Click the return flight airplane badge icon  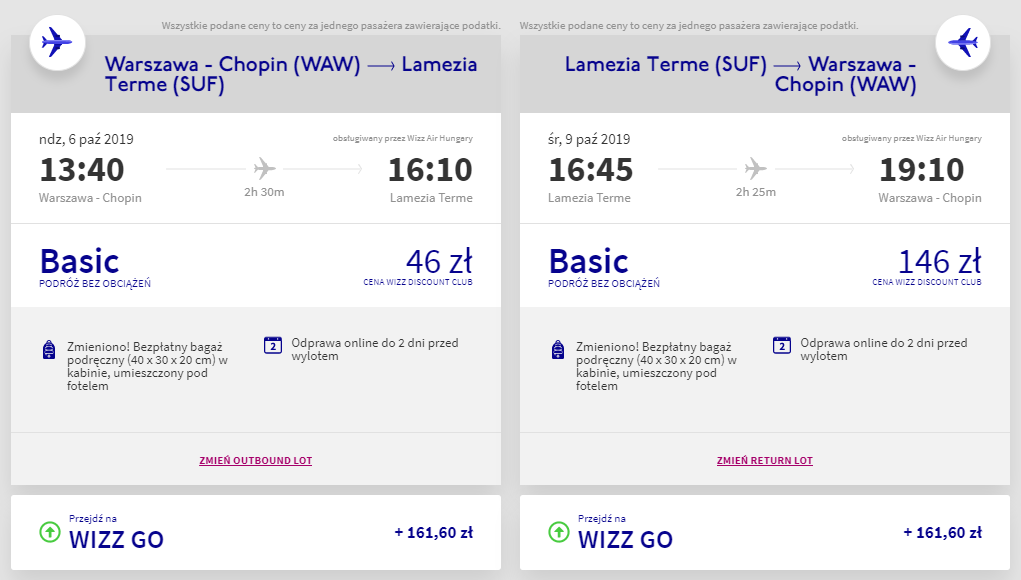pos(962,43)
